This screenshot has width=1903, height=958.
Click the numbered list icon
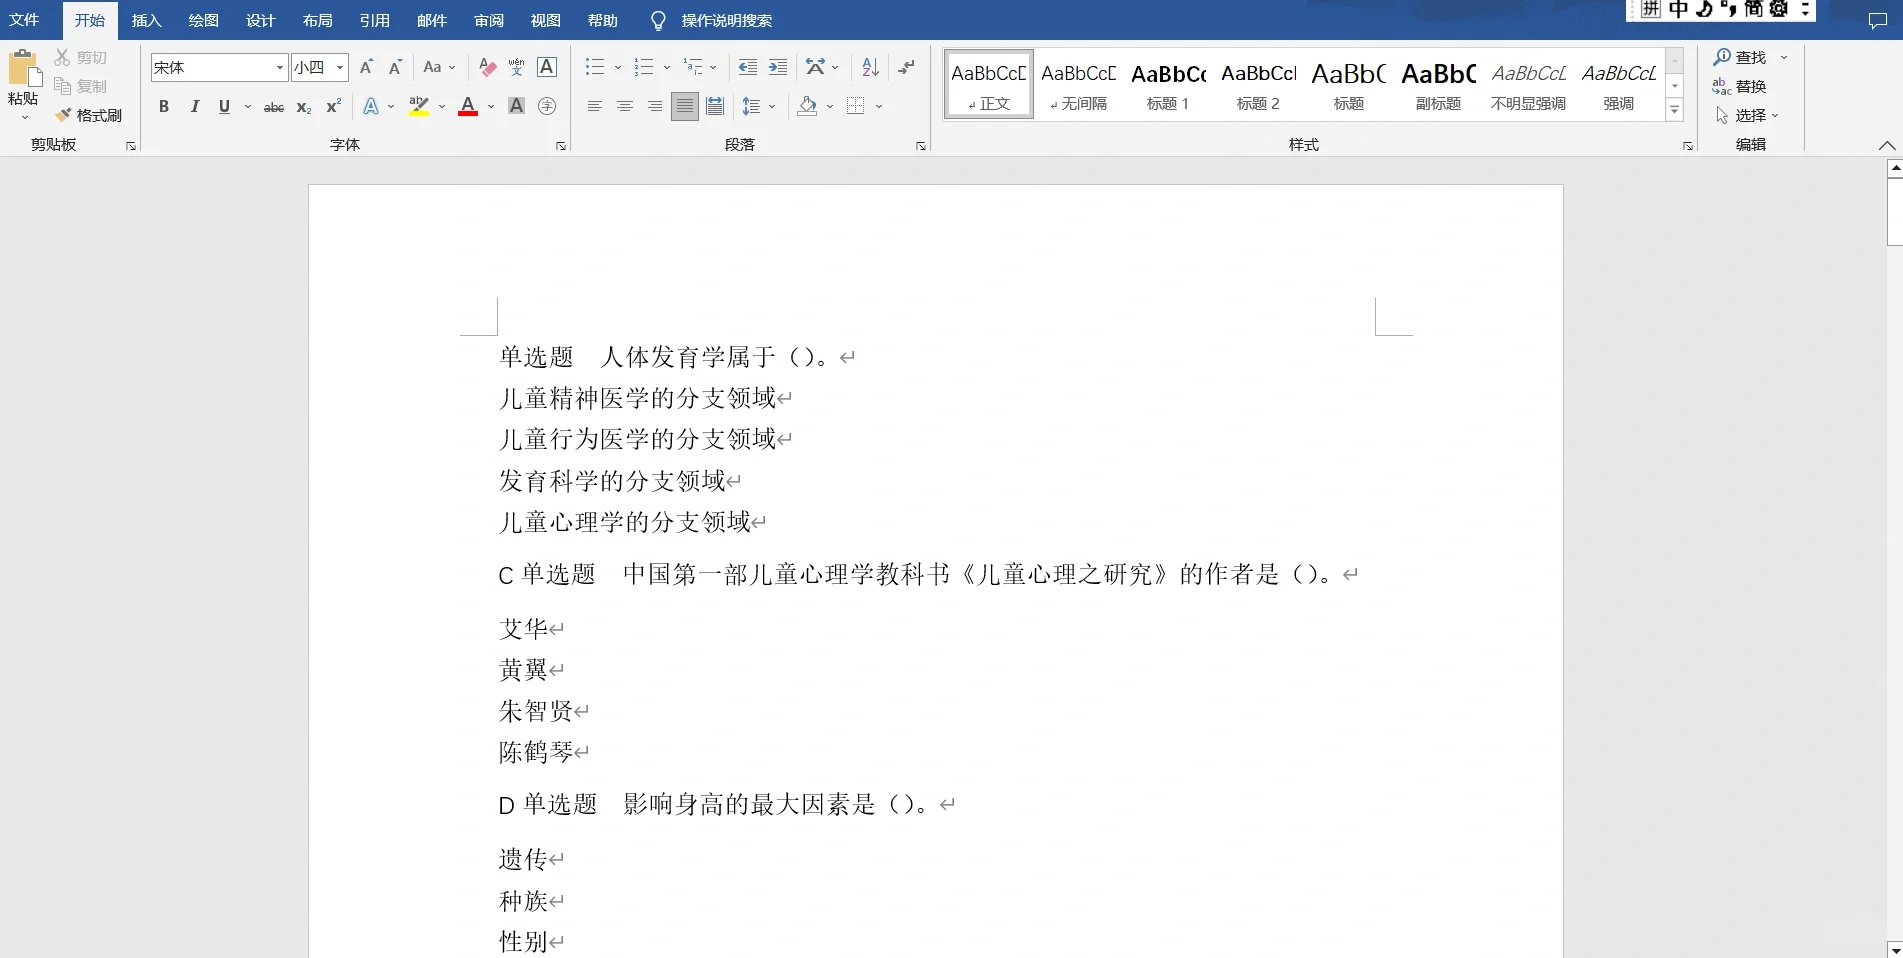click(x=644, y=67)
